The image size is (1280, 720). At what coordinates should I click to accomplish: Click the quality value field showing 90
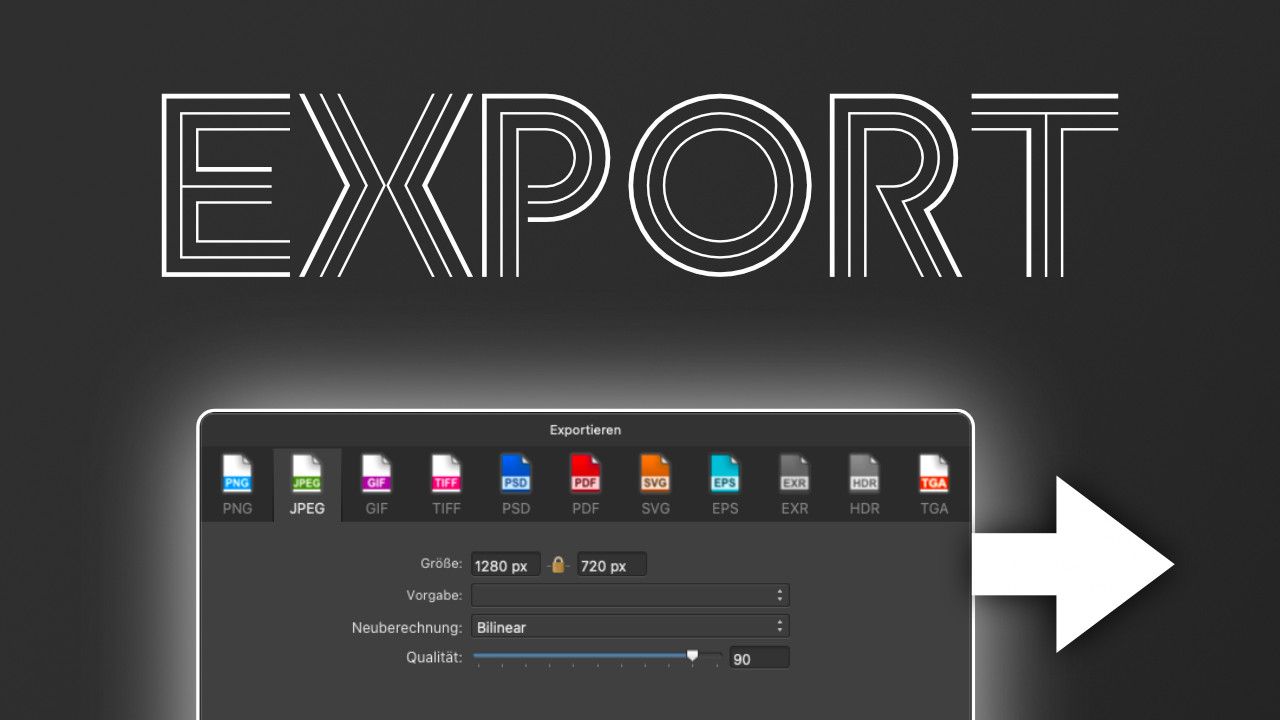click(759, 659)
